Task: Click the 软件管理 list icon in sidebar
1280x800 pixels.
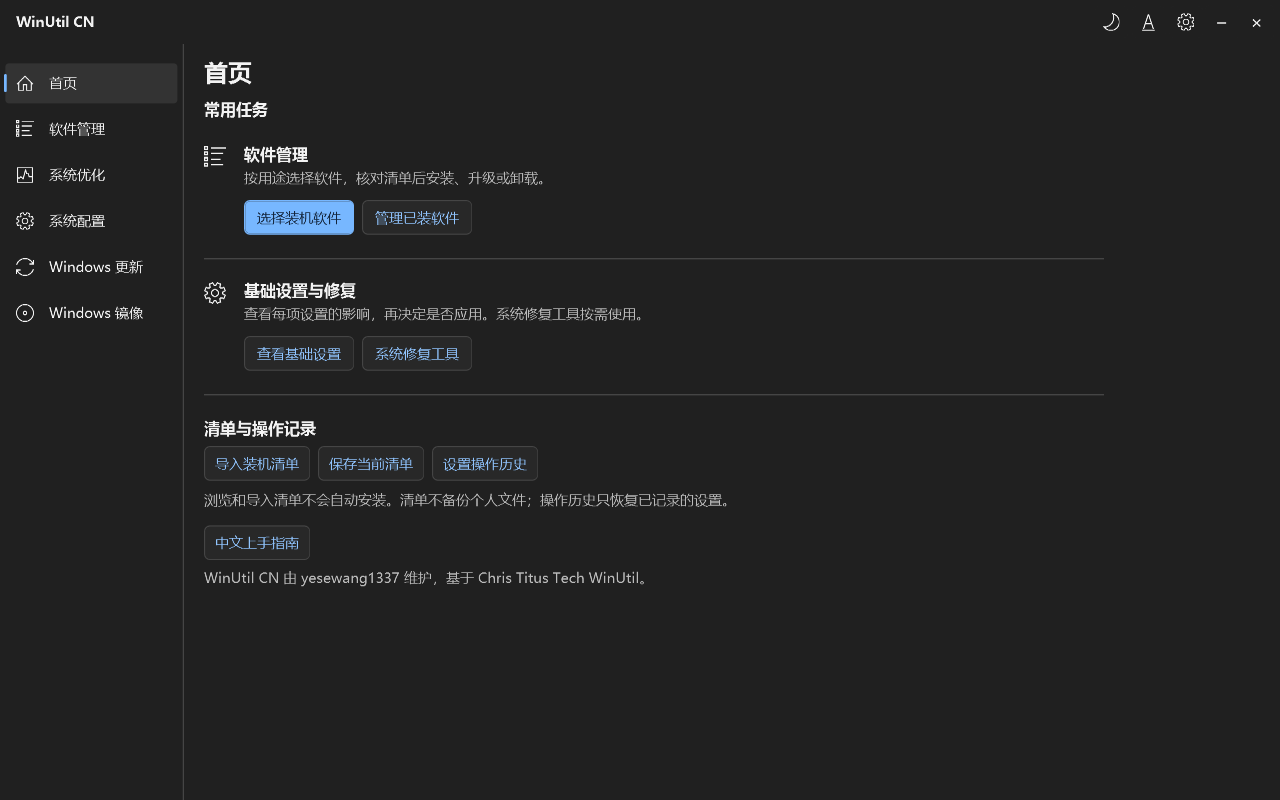Action: [25, 129]
